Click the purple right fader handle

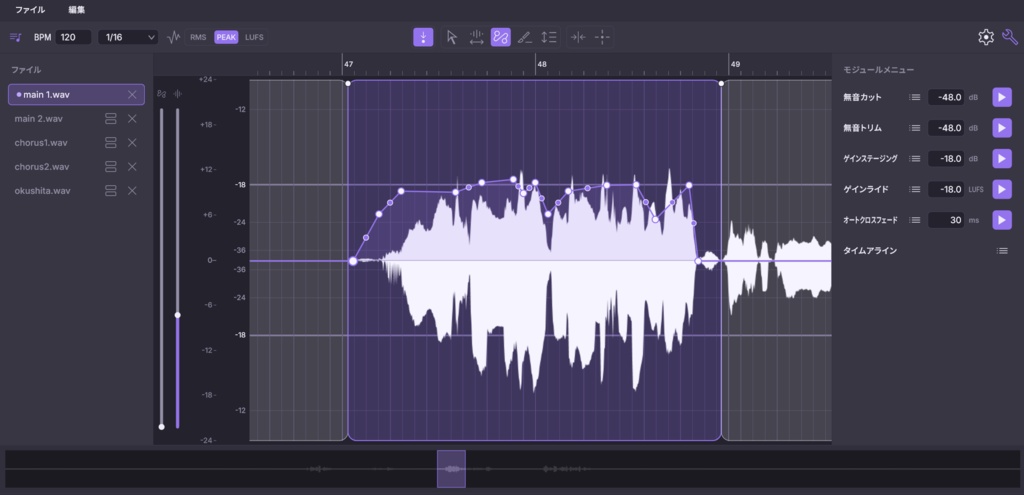(x=177, y=315)
